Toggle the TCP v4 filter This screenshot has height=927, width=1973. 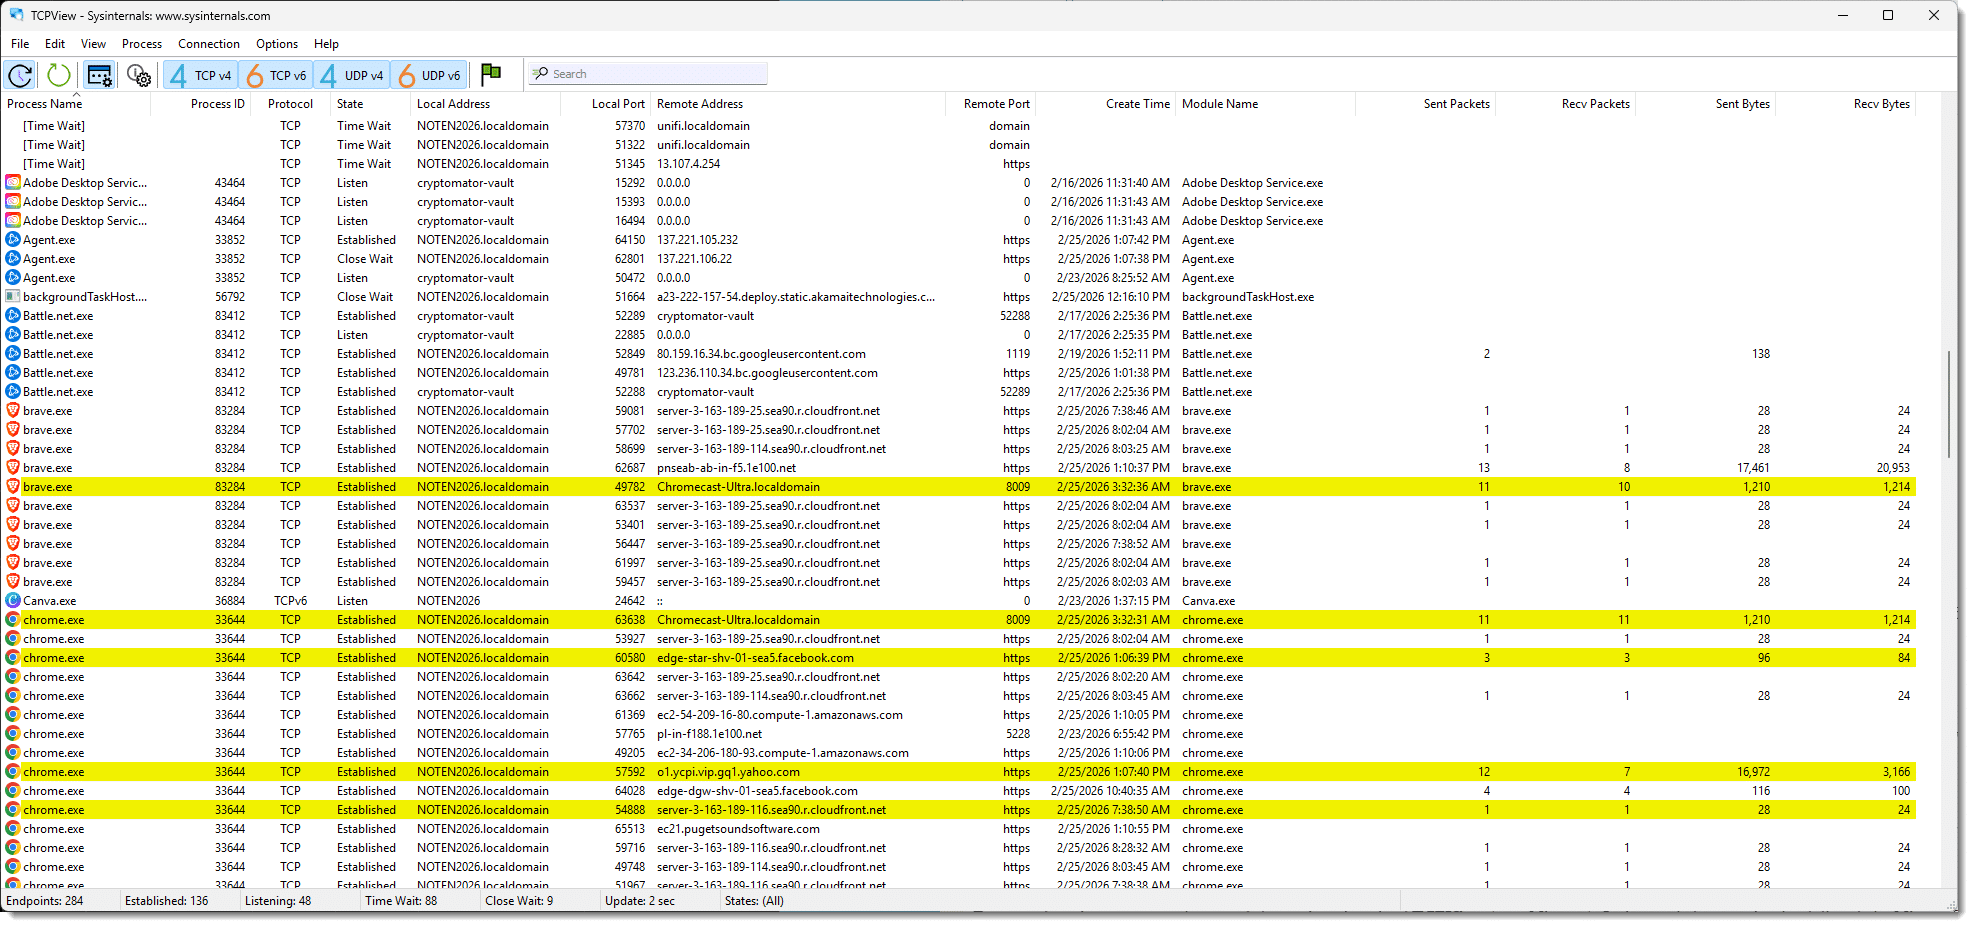tap(201, 75)
